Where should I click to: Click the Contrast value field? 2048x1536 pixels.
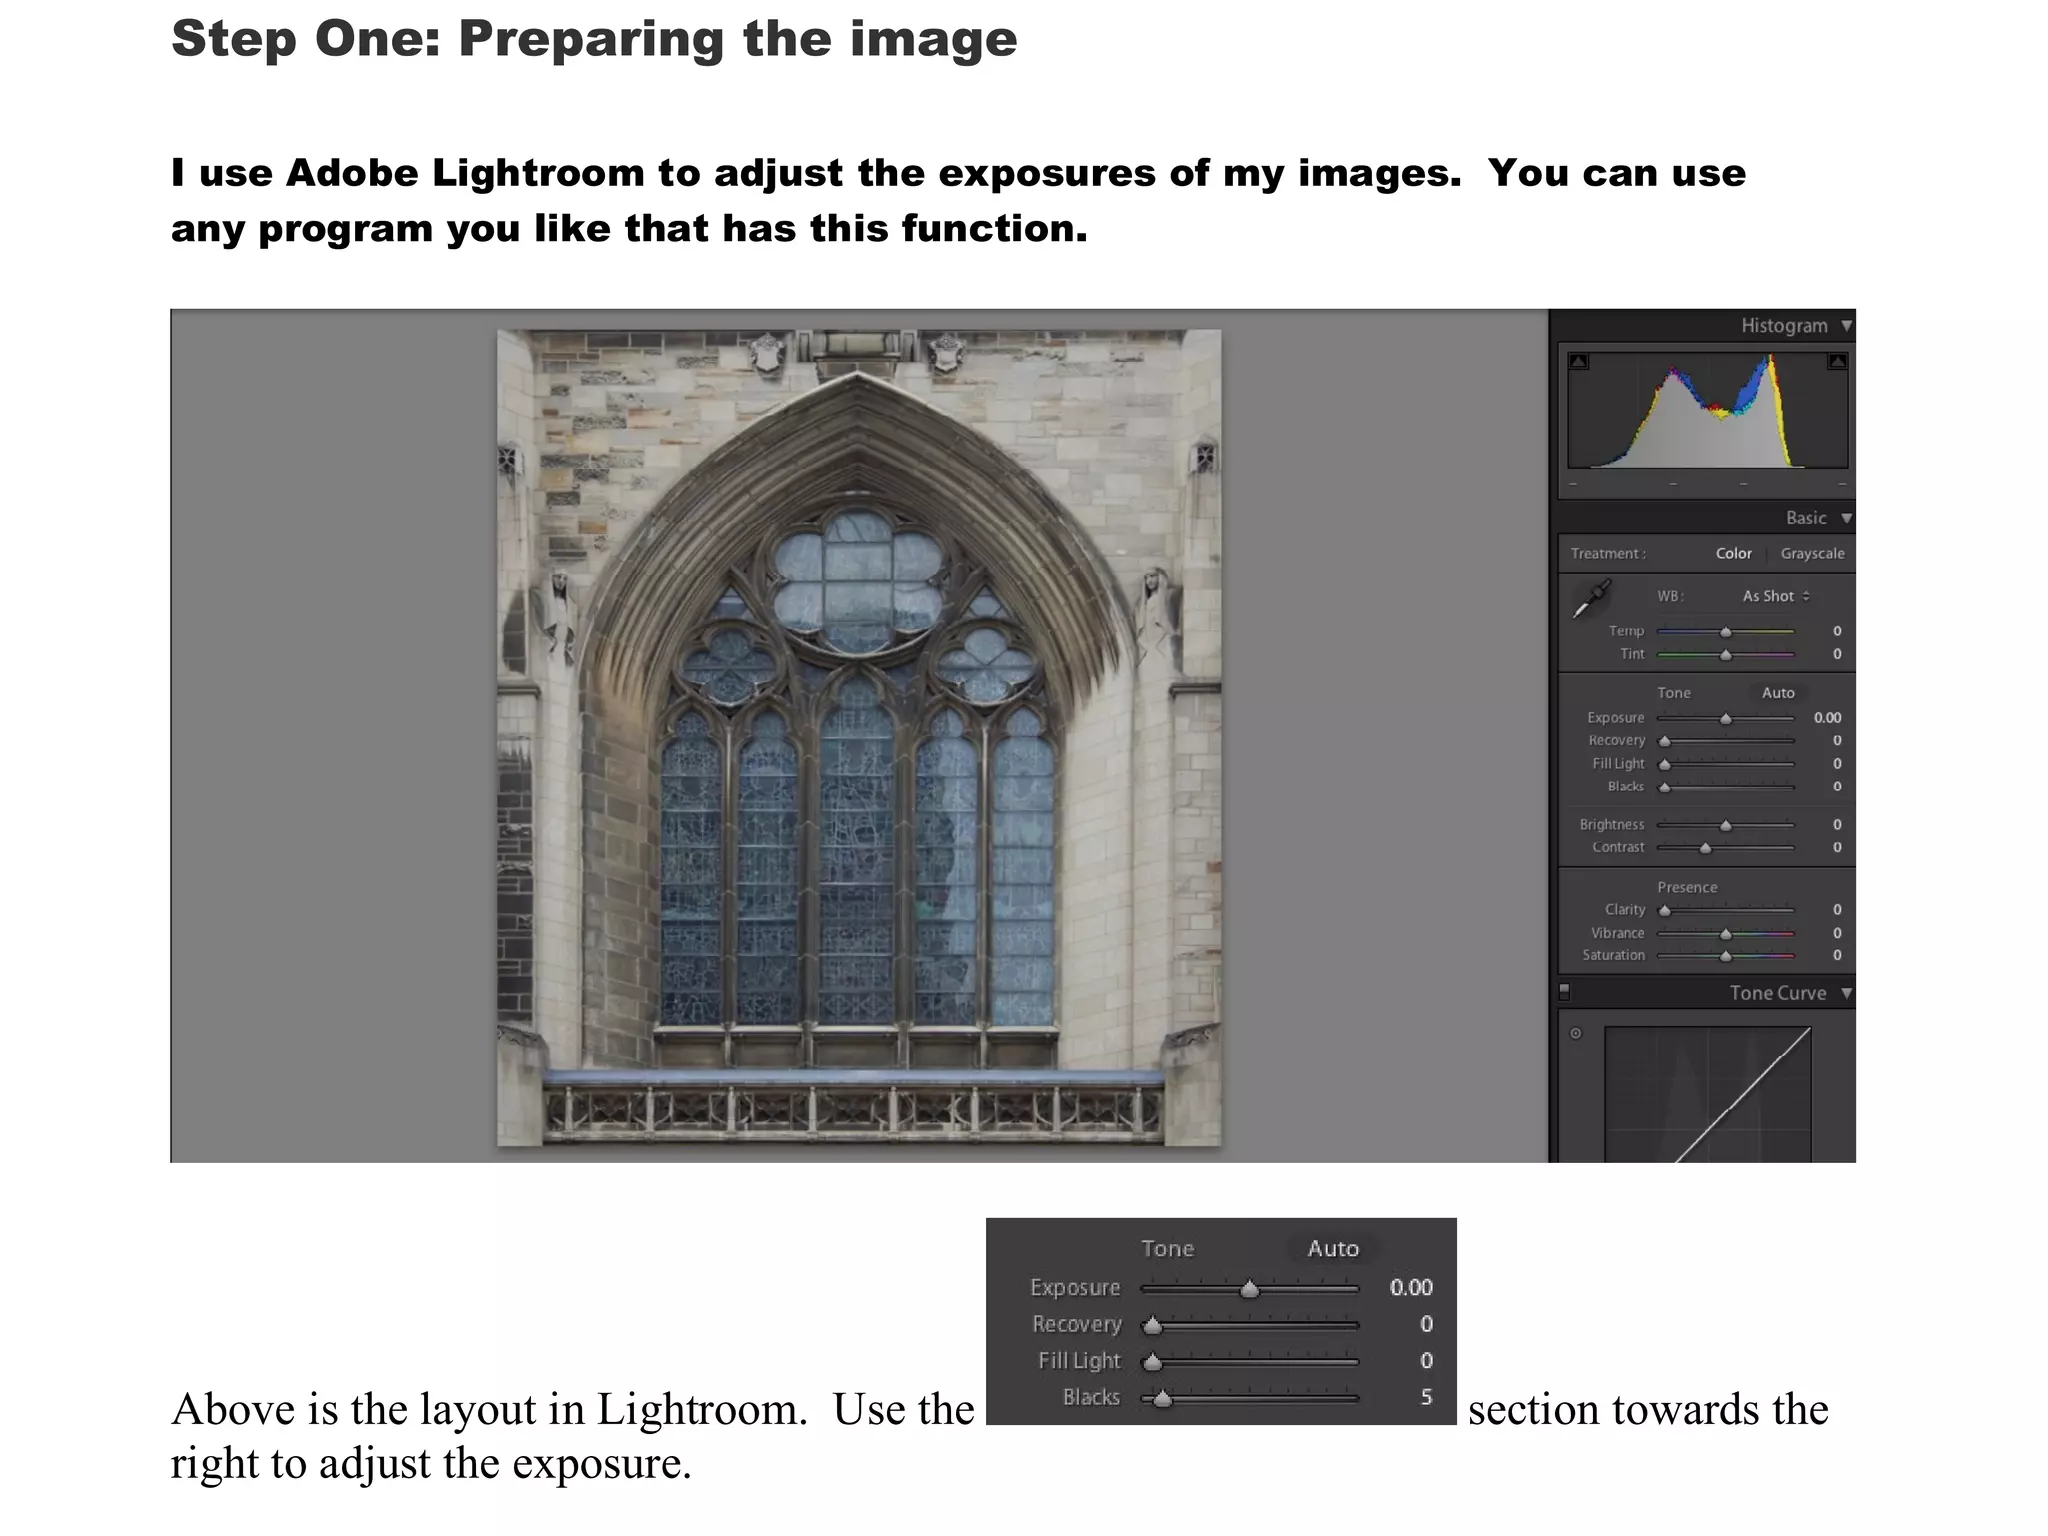pos(1836,847)
